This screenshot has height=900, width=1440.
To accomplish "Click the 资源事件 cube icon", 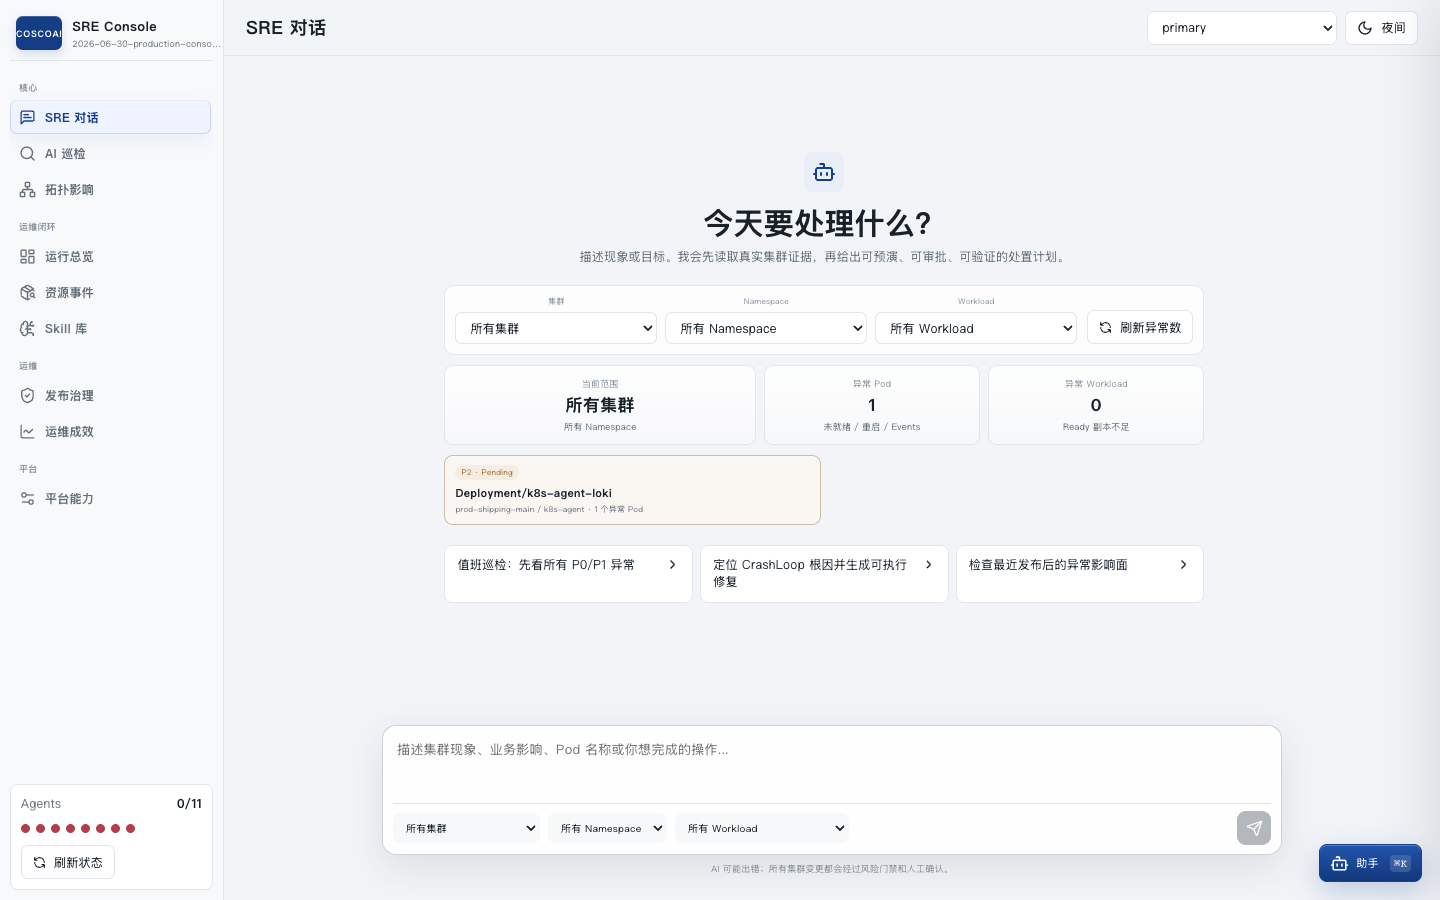I will click(x=28, y=292).
